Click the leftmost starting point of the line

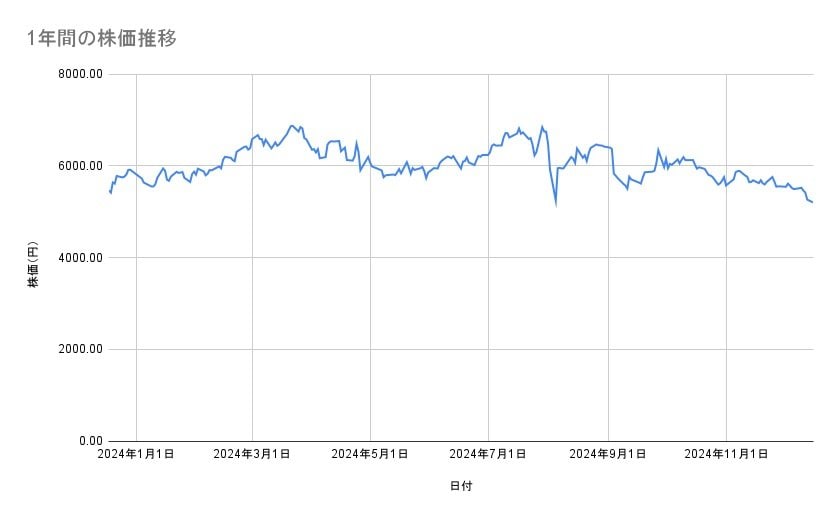click(109, 190)
